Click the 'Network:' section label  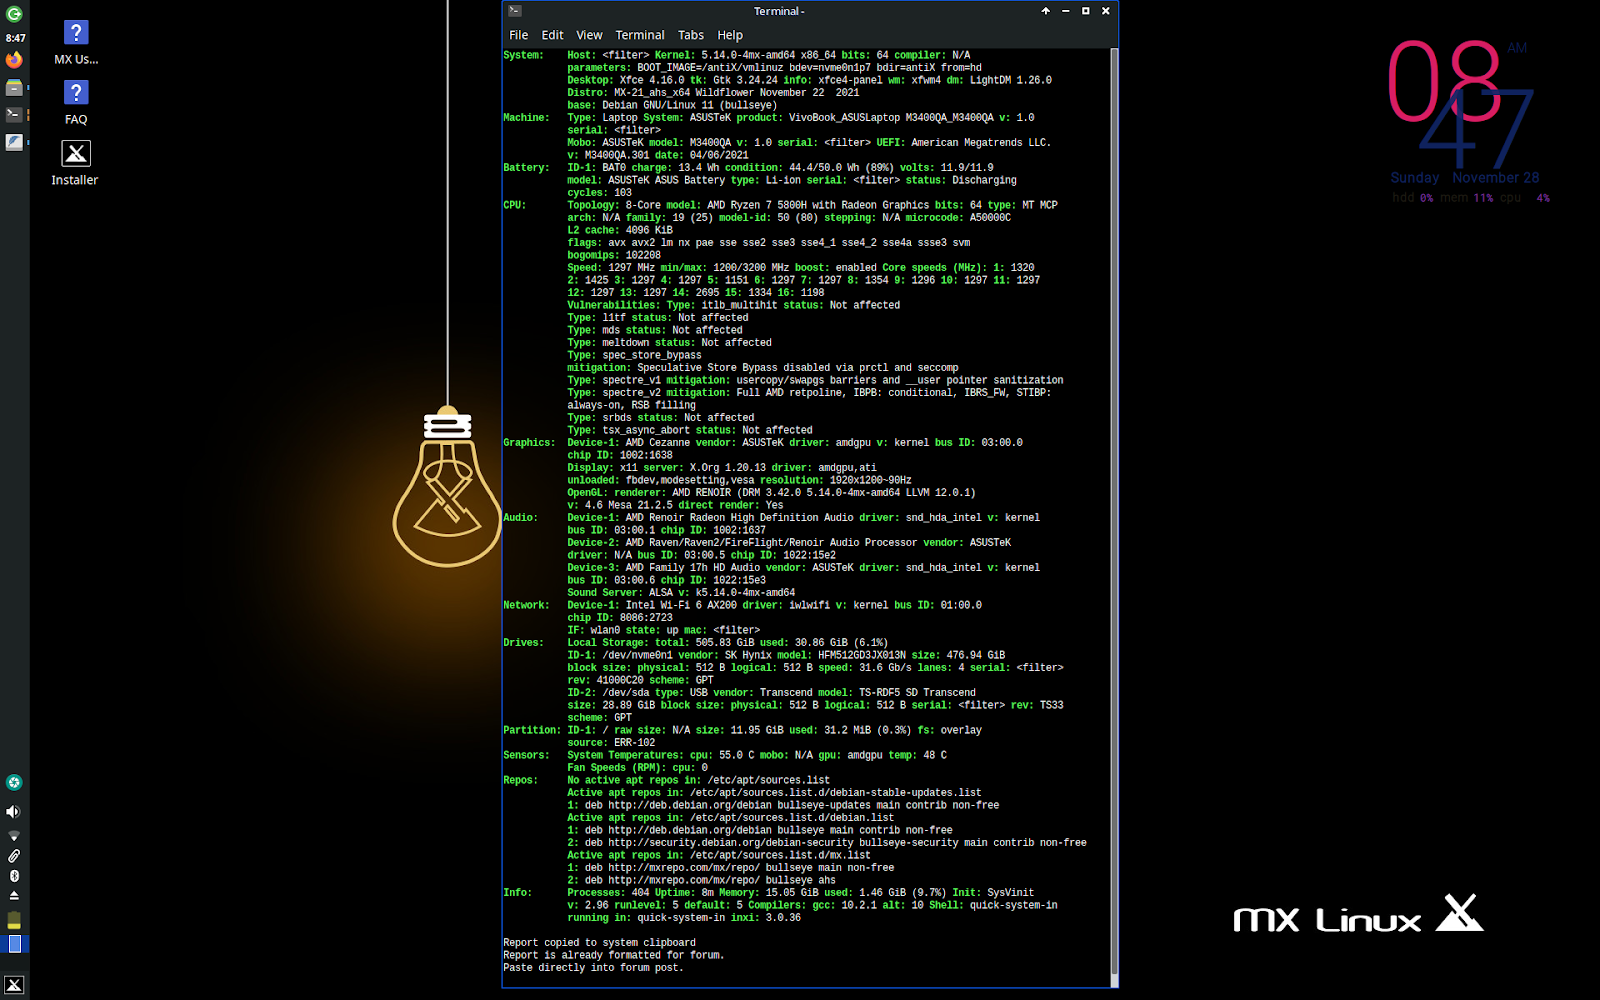tap(526, 606)
